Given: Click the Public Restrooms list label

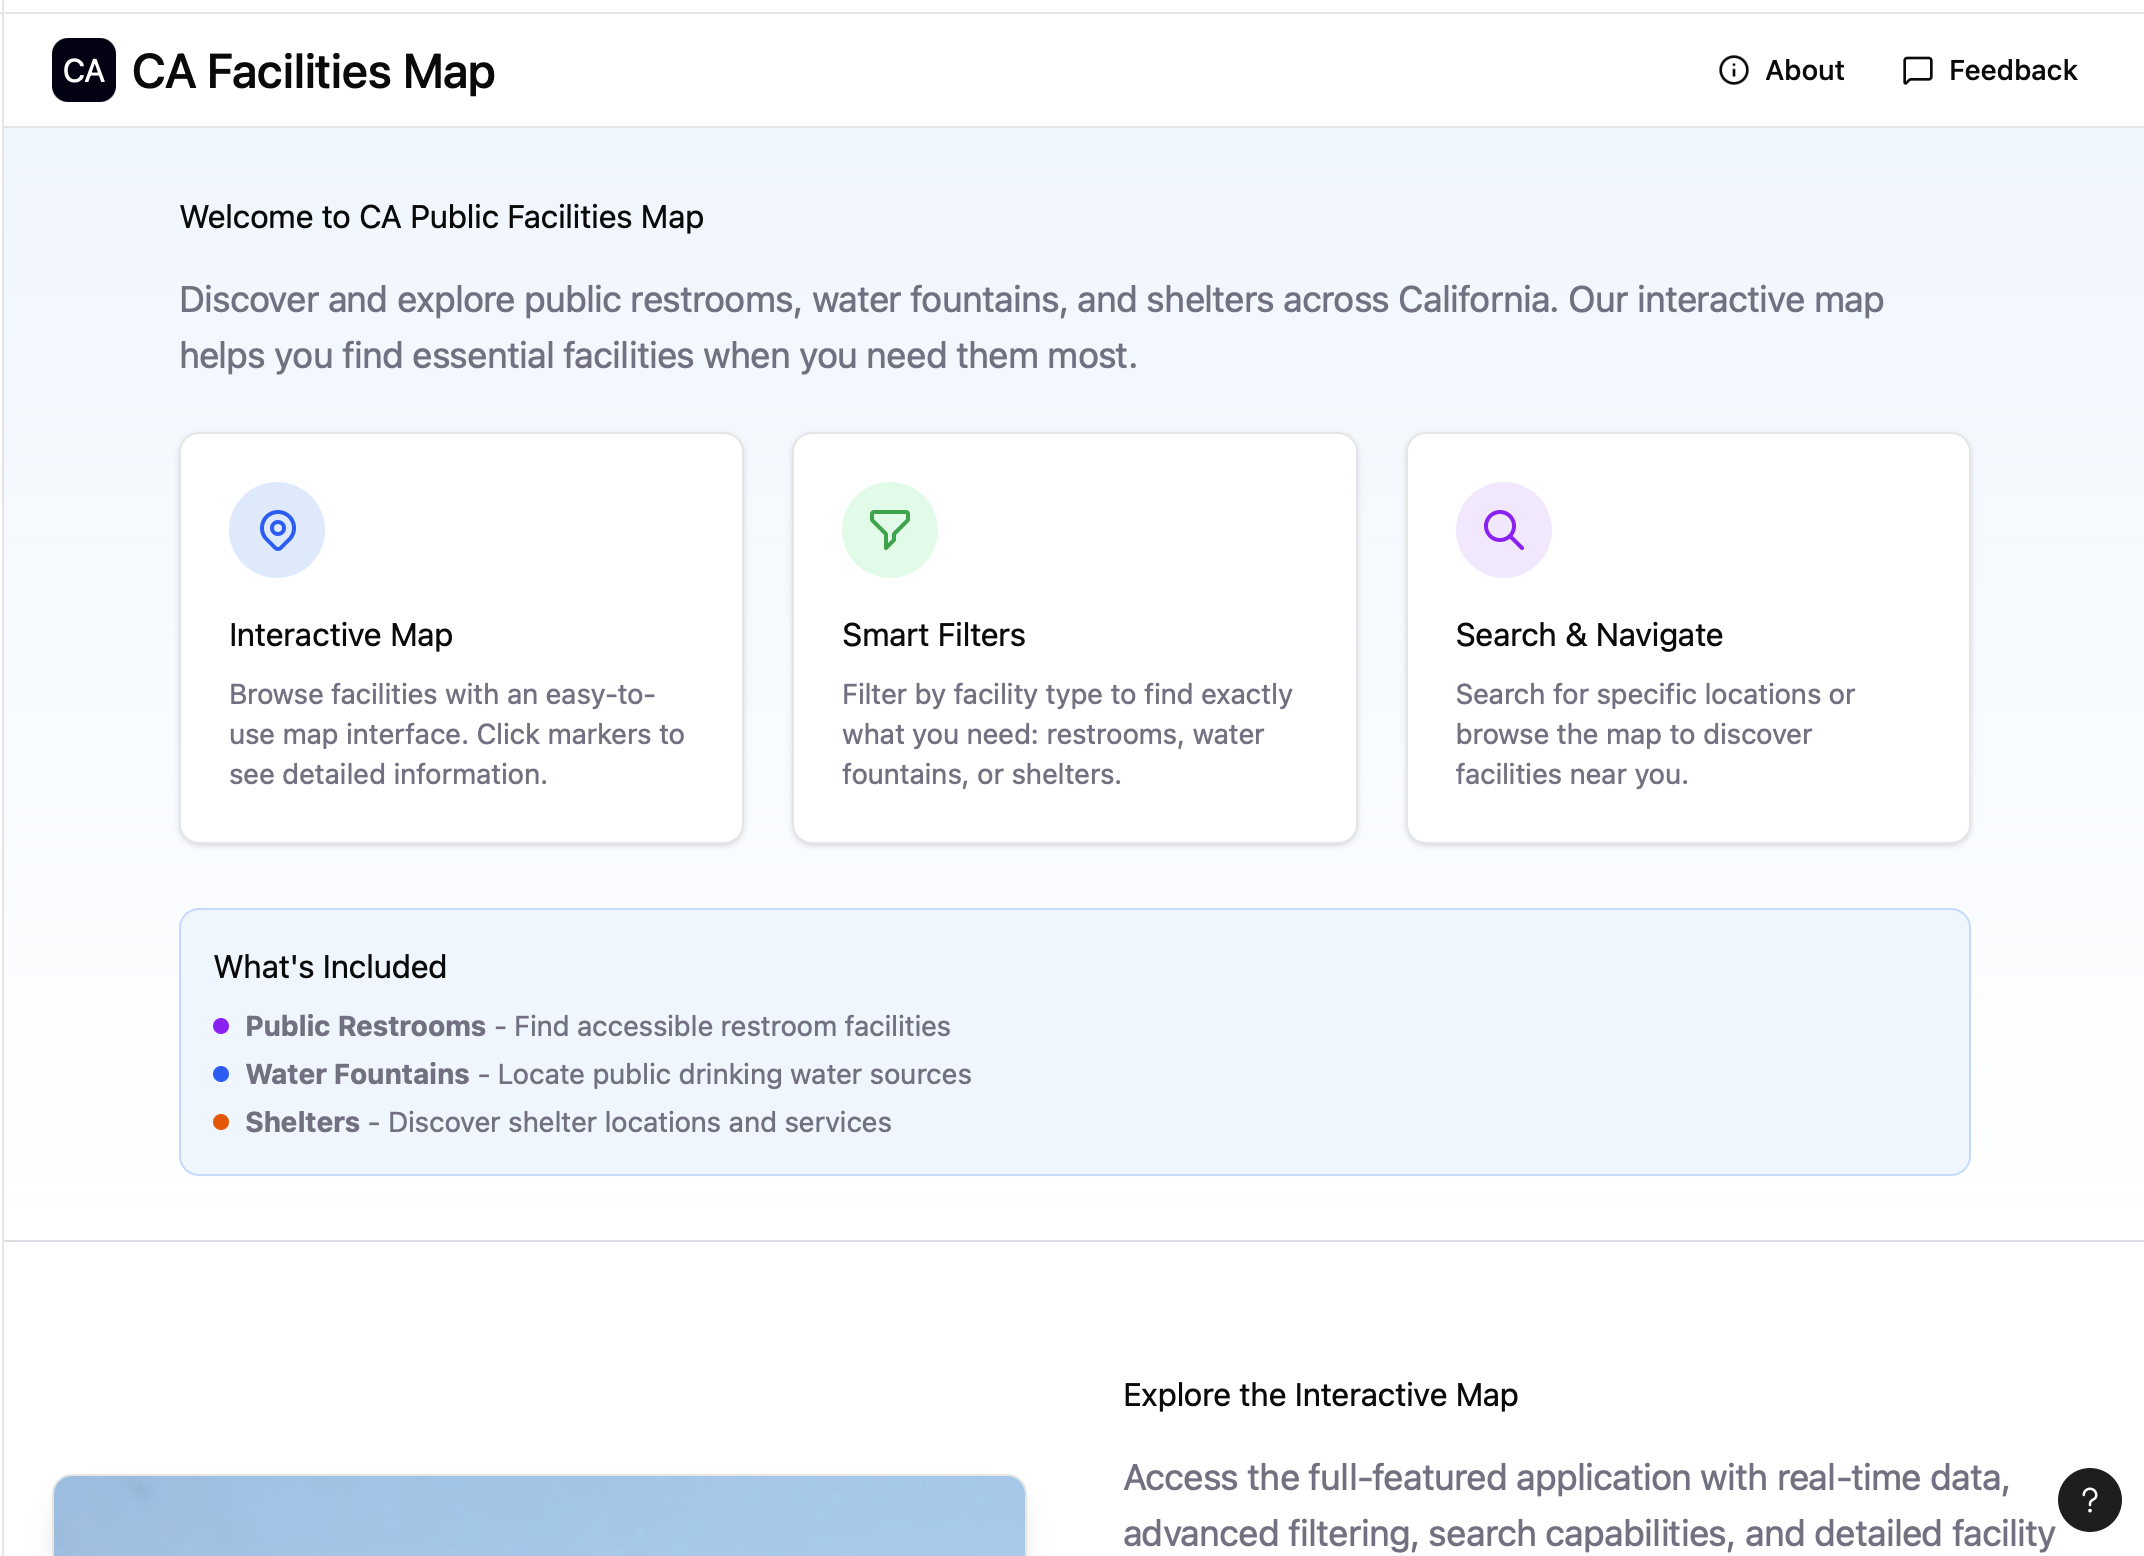Looking at the screenshot, I should pyautogui.click(x=365, y=1026).
